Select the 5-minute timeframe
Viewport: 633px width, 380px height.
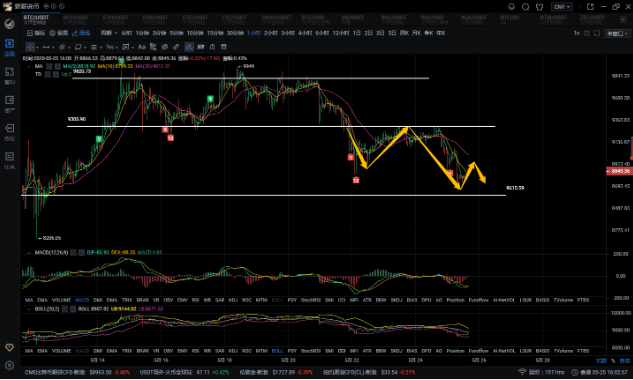coord(176,33)
